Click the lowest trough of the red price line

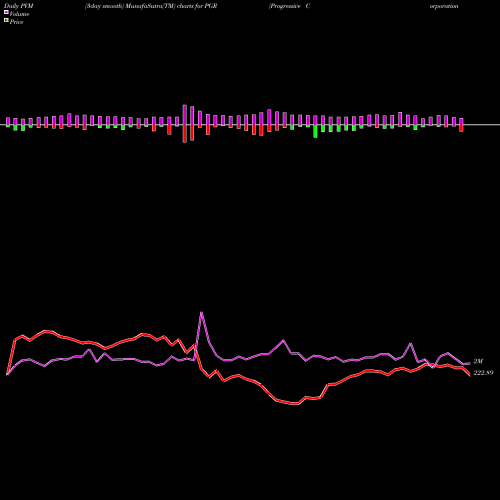pos(294,404)
